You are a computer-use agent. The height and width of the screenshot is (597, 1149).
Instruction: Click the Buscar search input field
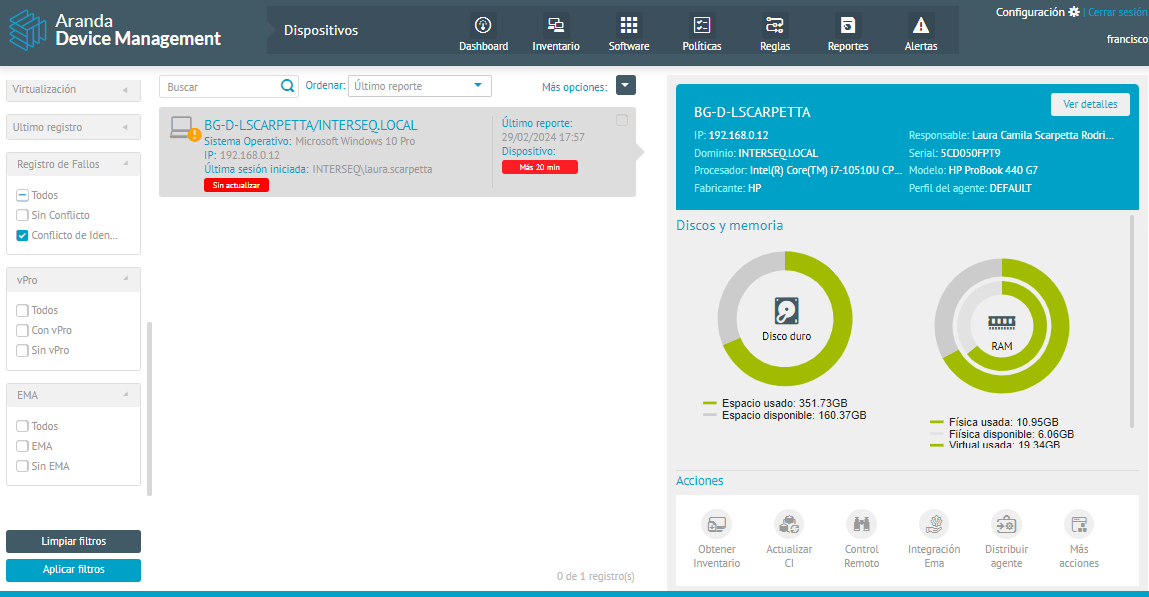click(x=221, y=86)
